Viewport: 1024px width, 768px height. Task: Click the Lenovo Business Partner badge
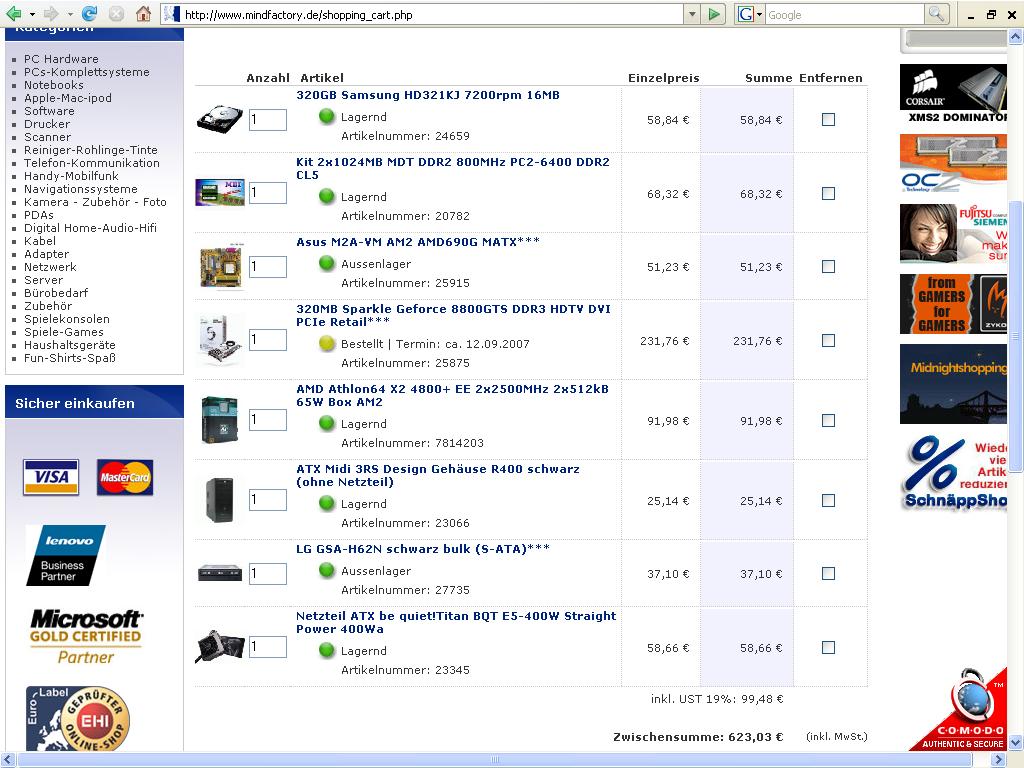pyautogui.click(x=65, y=555)
